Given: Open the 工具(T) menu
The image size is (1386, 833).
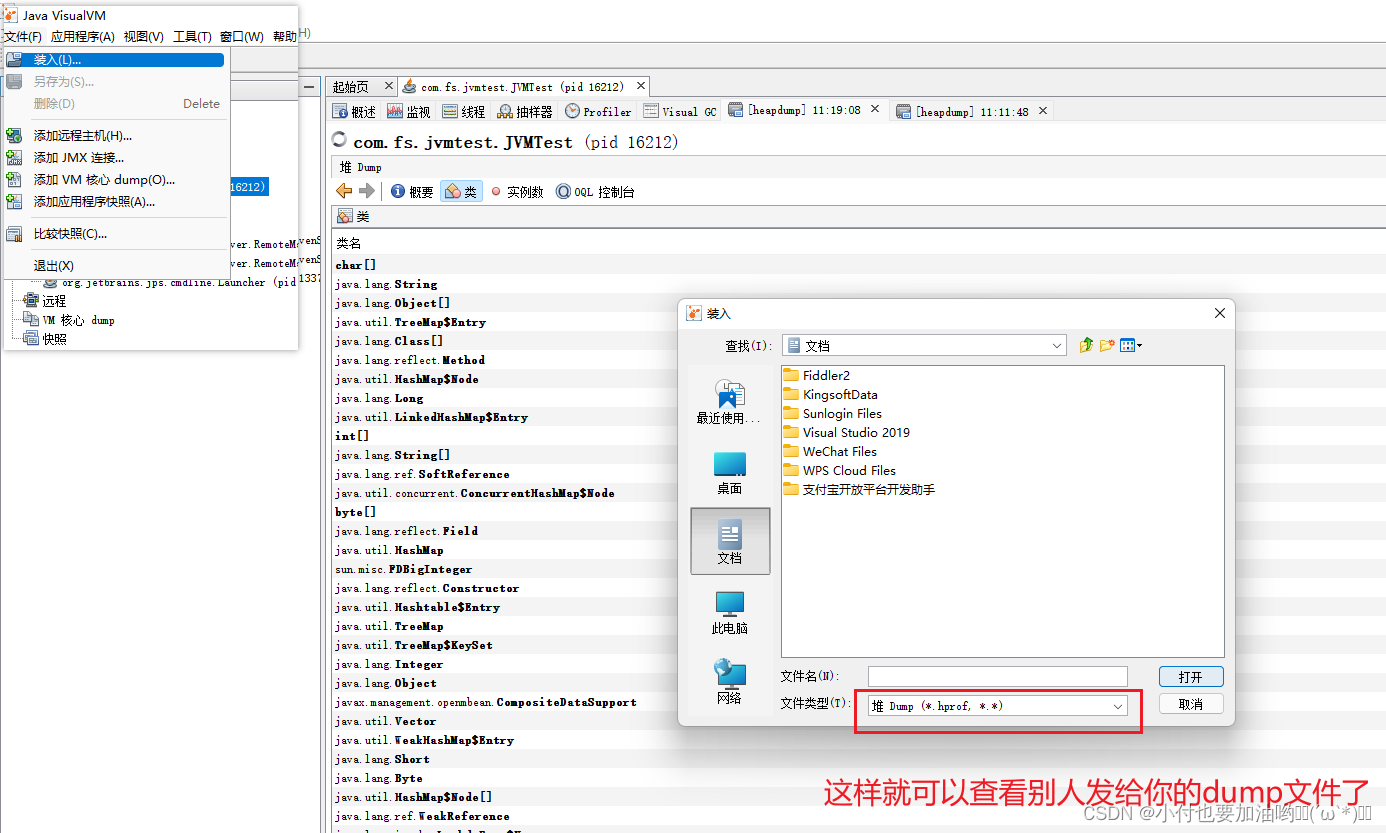Looking at the screenshot, I should click(x=192, y=37).
